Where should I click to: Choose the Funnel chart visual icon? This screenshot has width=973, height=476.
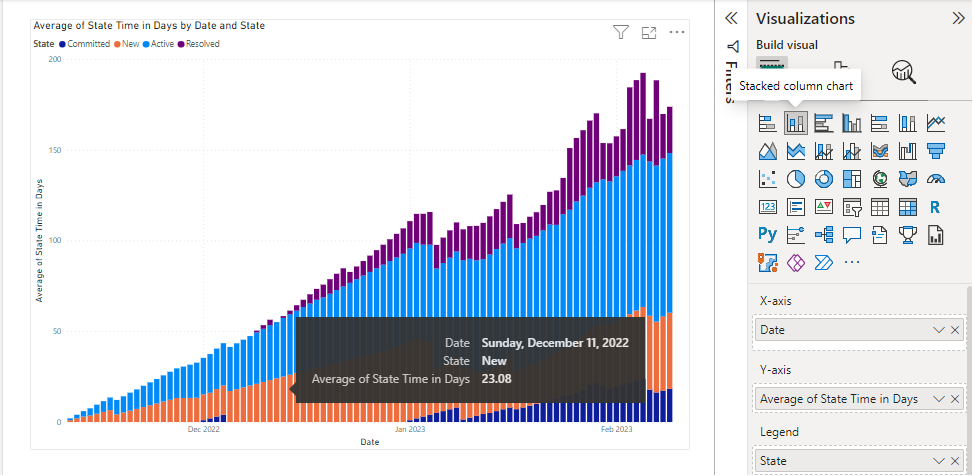point(936,151)
